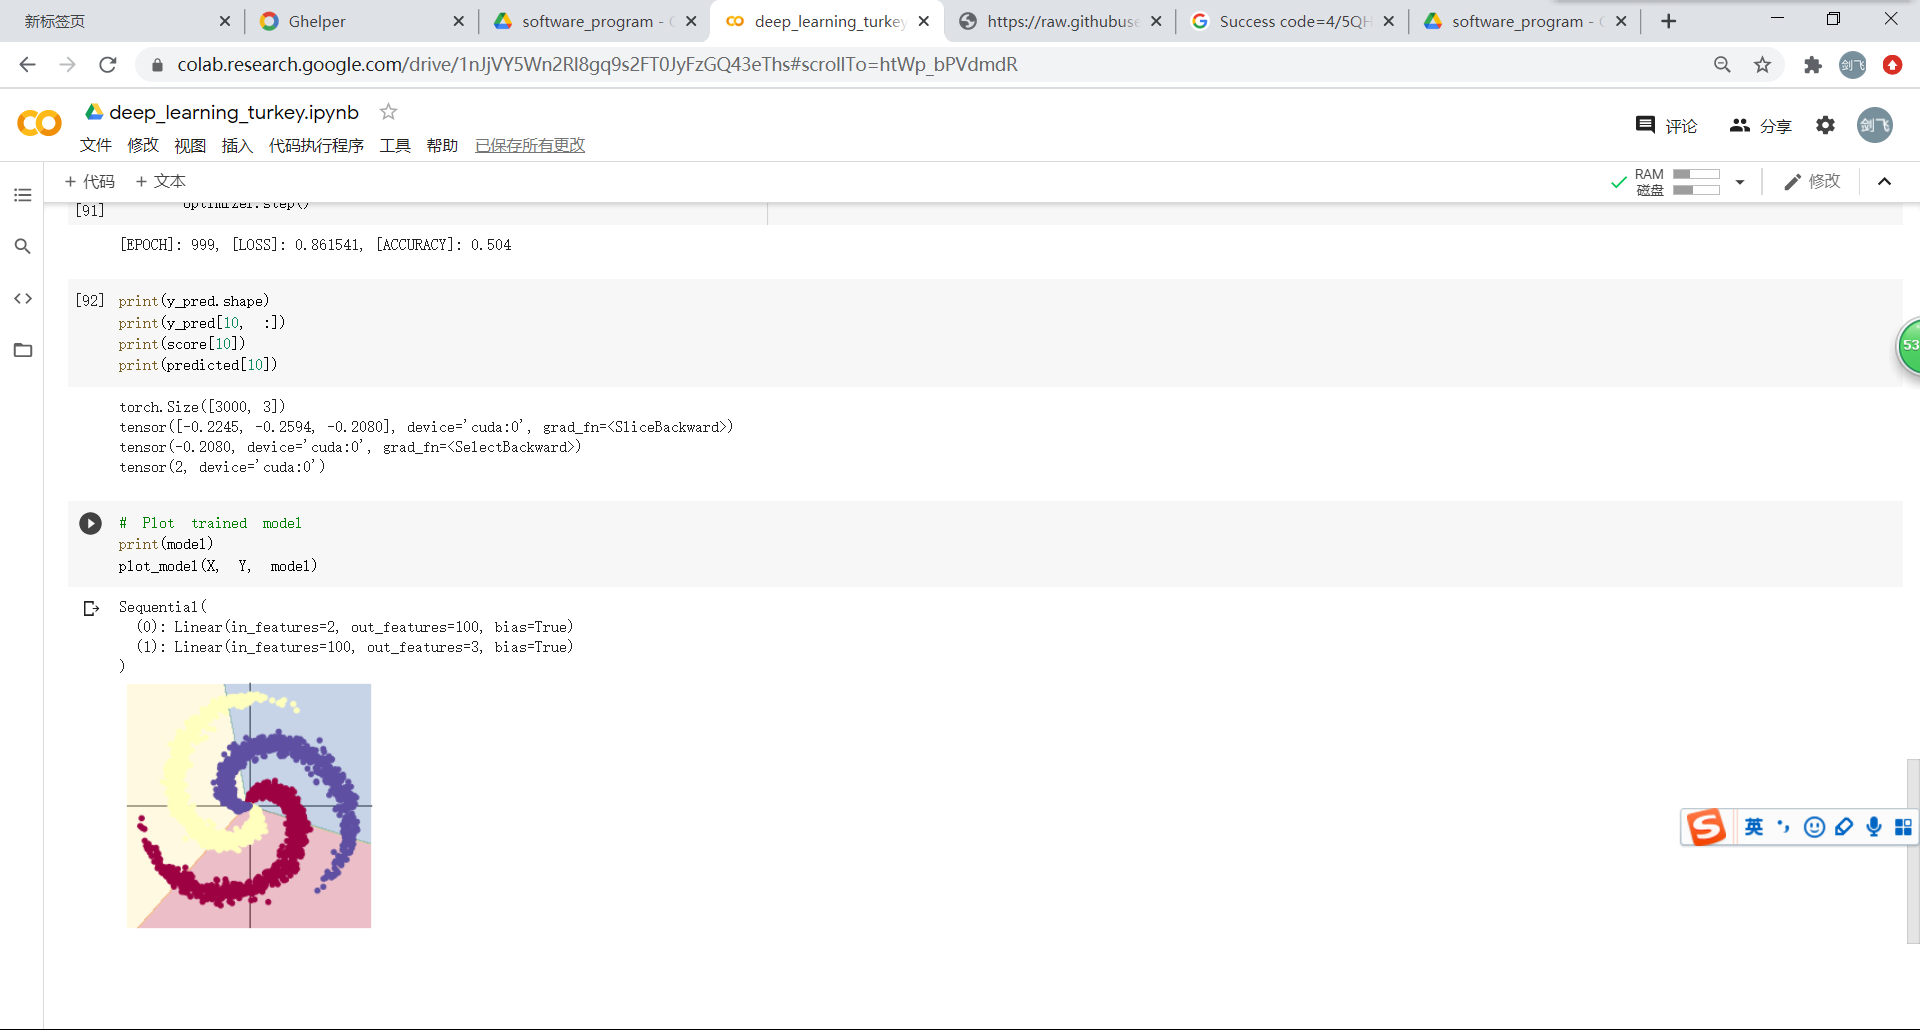Switch to the Success code Google tab
1920x1030 pixels.
click(1293, 21)
